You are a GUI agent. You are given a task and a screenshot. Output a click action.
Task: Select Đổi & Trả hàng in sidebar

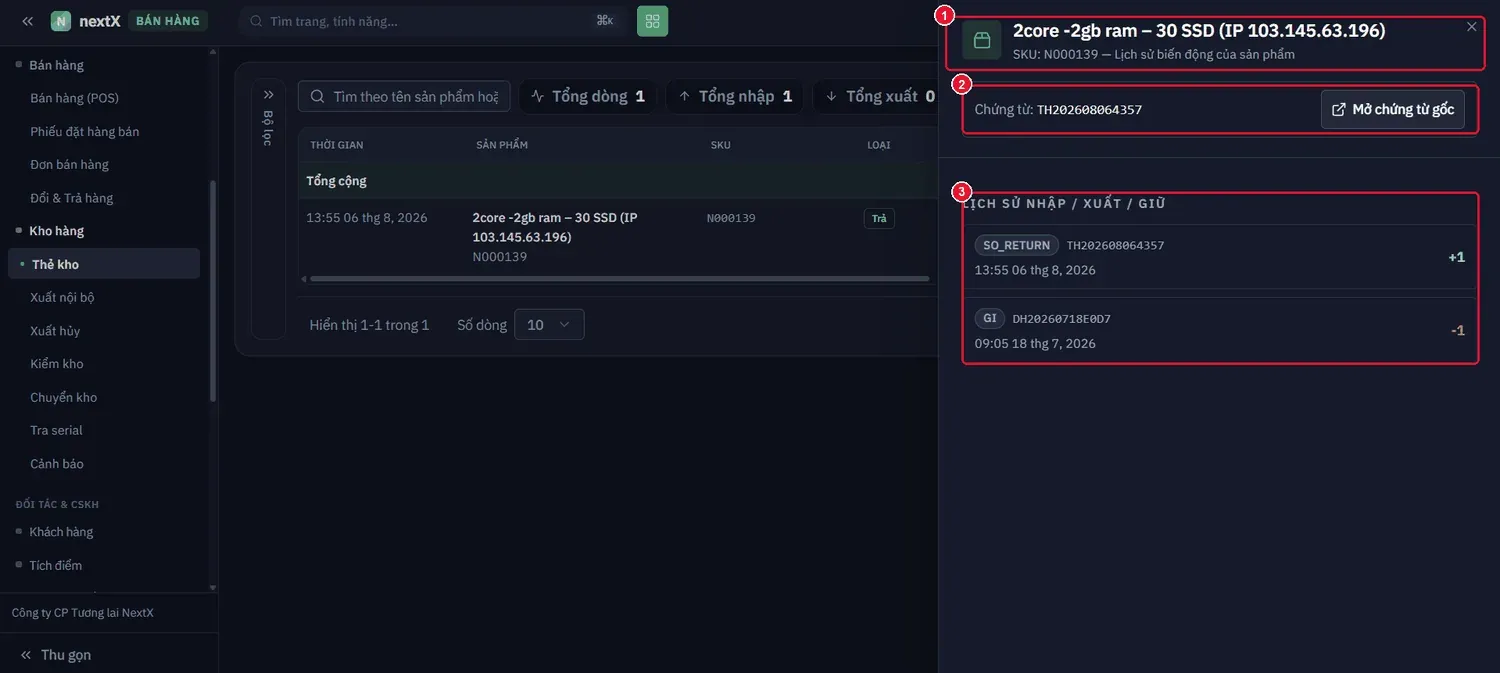click(72, 198)
